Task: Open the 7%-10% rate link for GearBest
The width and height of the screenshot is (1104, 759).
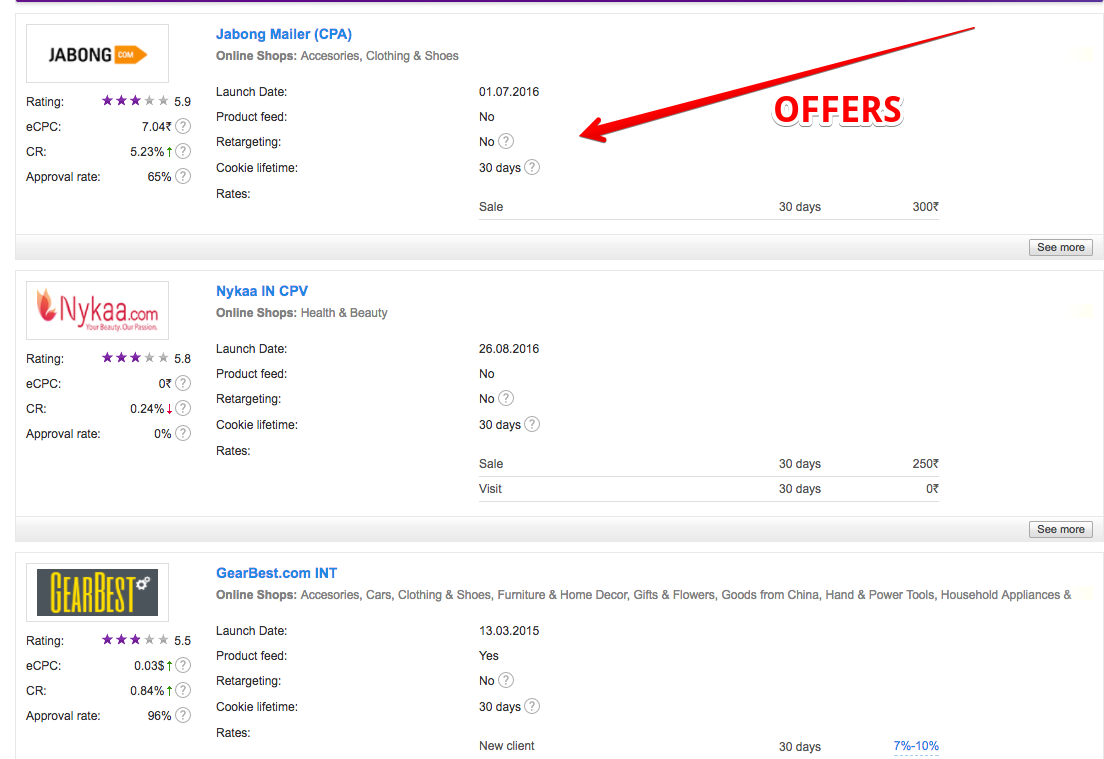Action: coord(916,746)
